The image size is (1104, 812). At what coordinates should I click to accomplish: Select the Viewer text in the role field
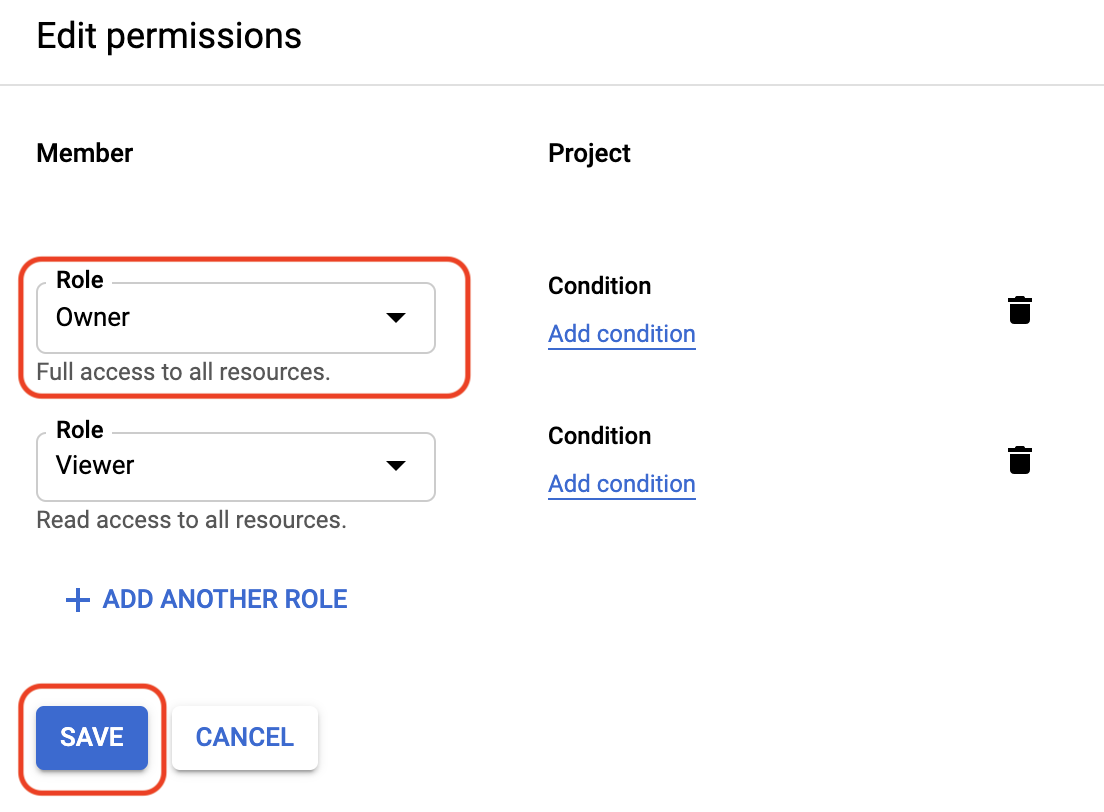click(x=95, y=466)
